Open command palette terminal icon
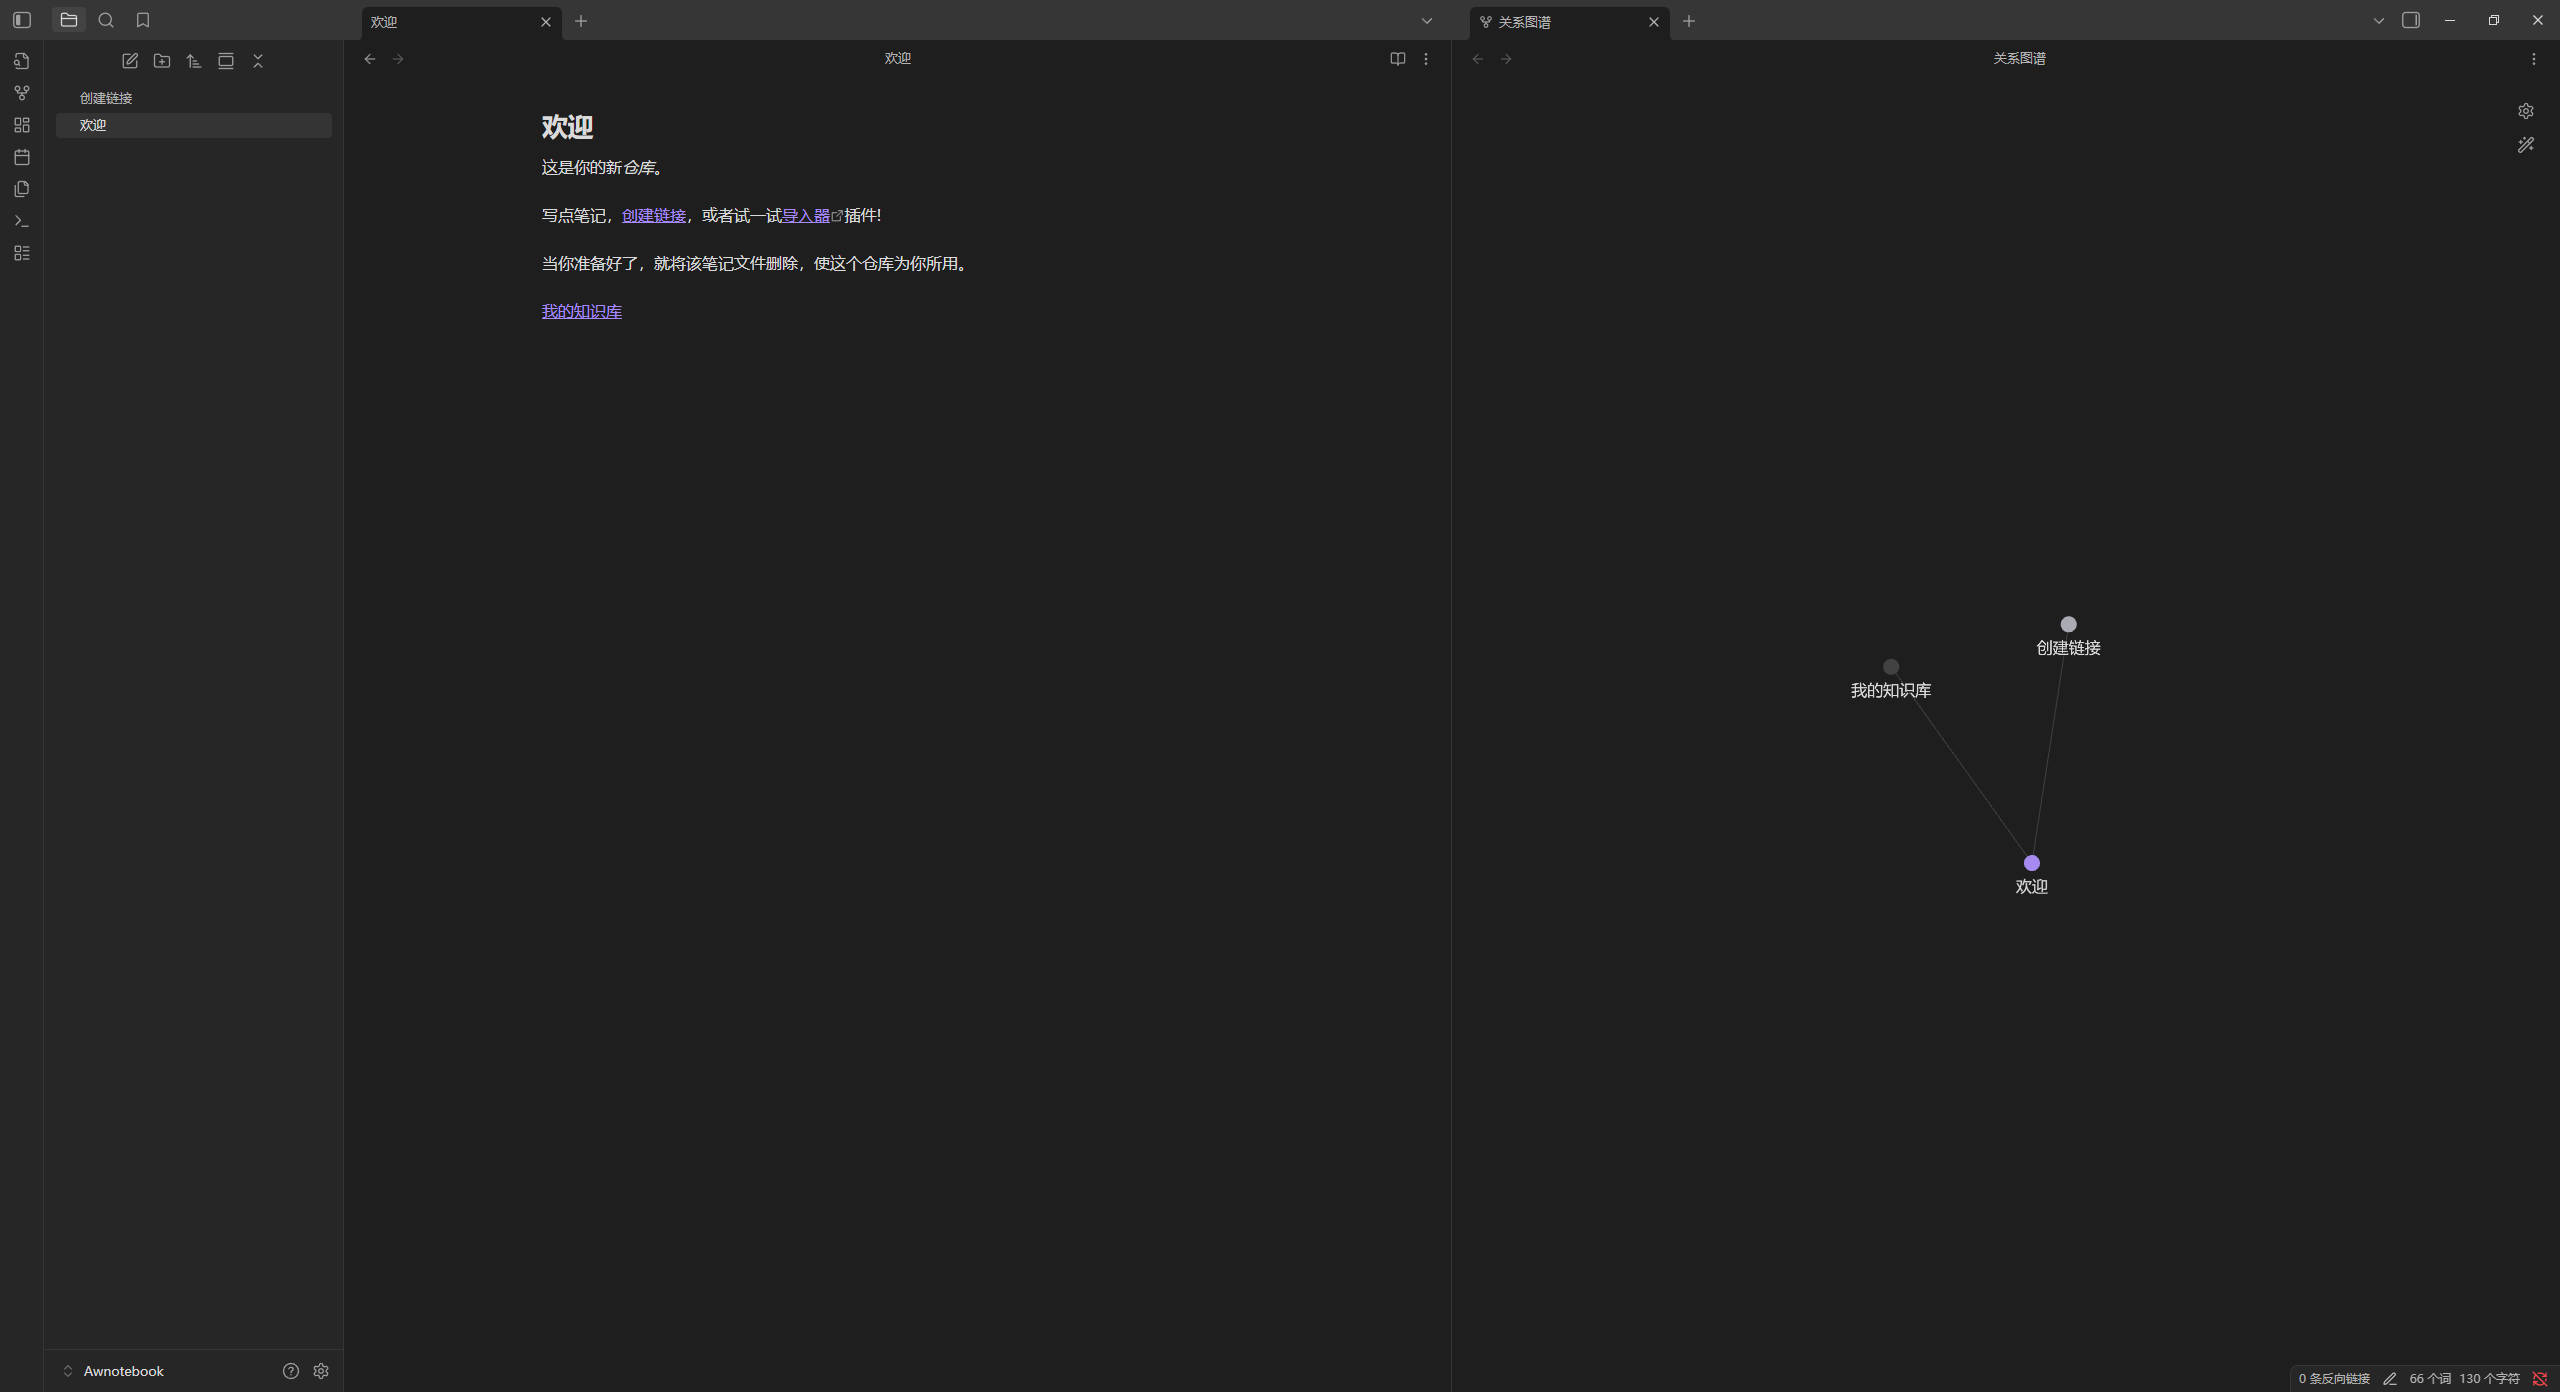Screen dimensions: 2560x1392 (22, 221)
